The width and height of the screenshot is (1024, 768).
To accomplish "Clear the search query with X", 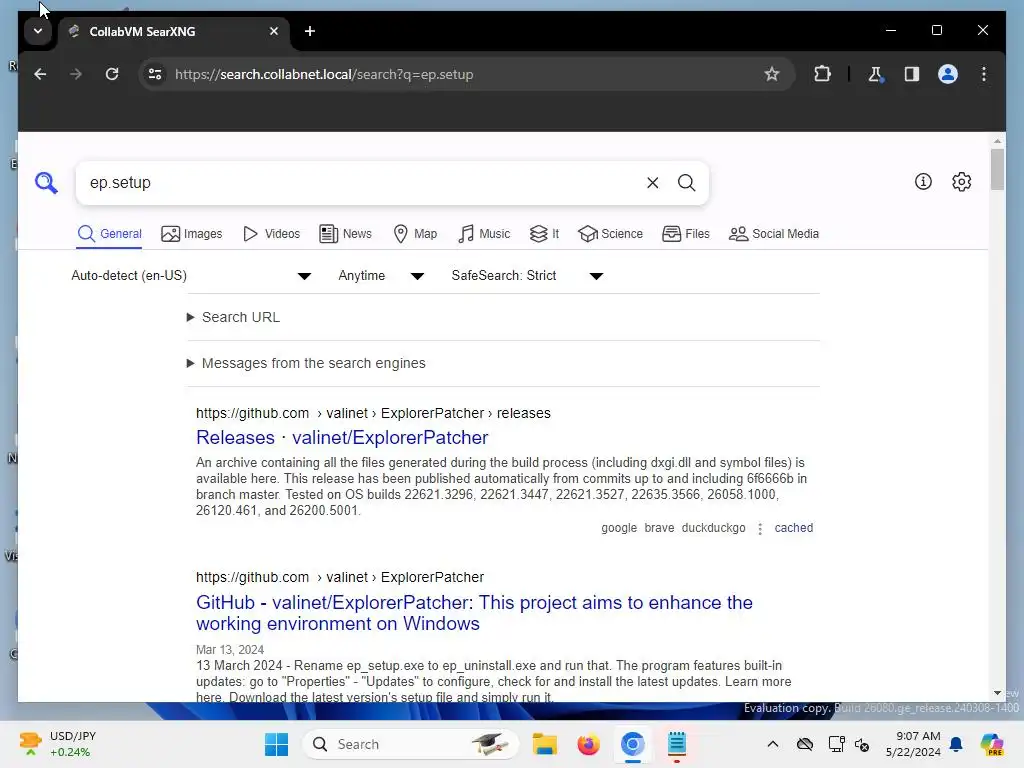I will coord(652,183).
